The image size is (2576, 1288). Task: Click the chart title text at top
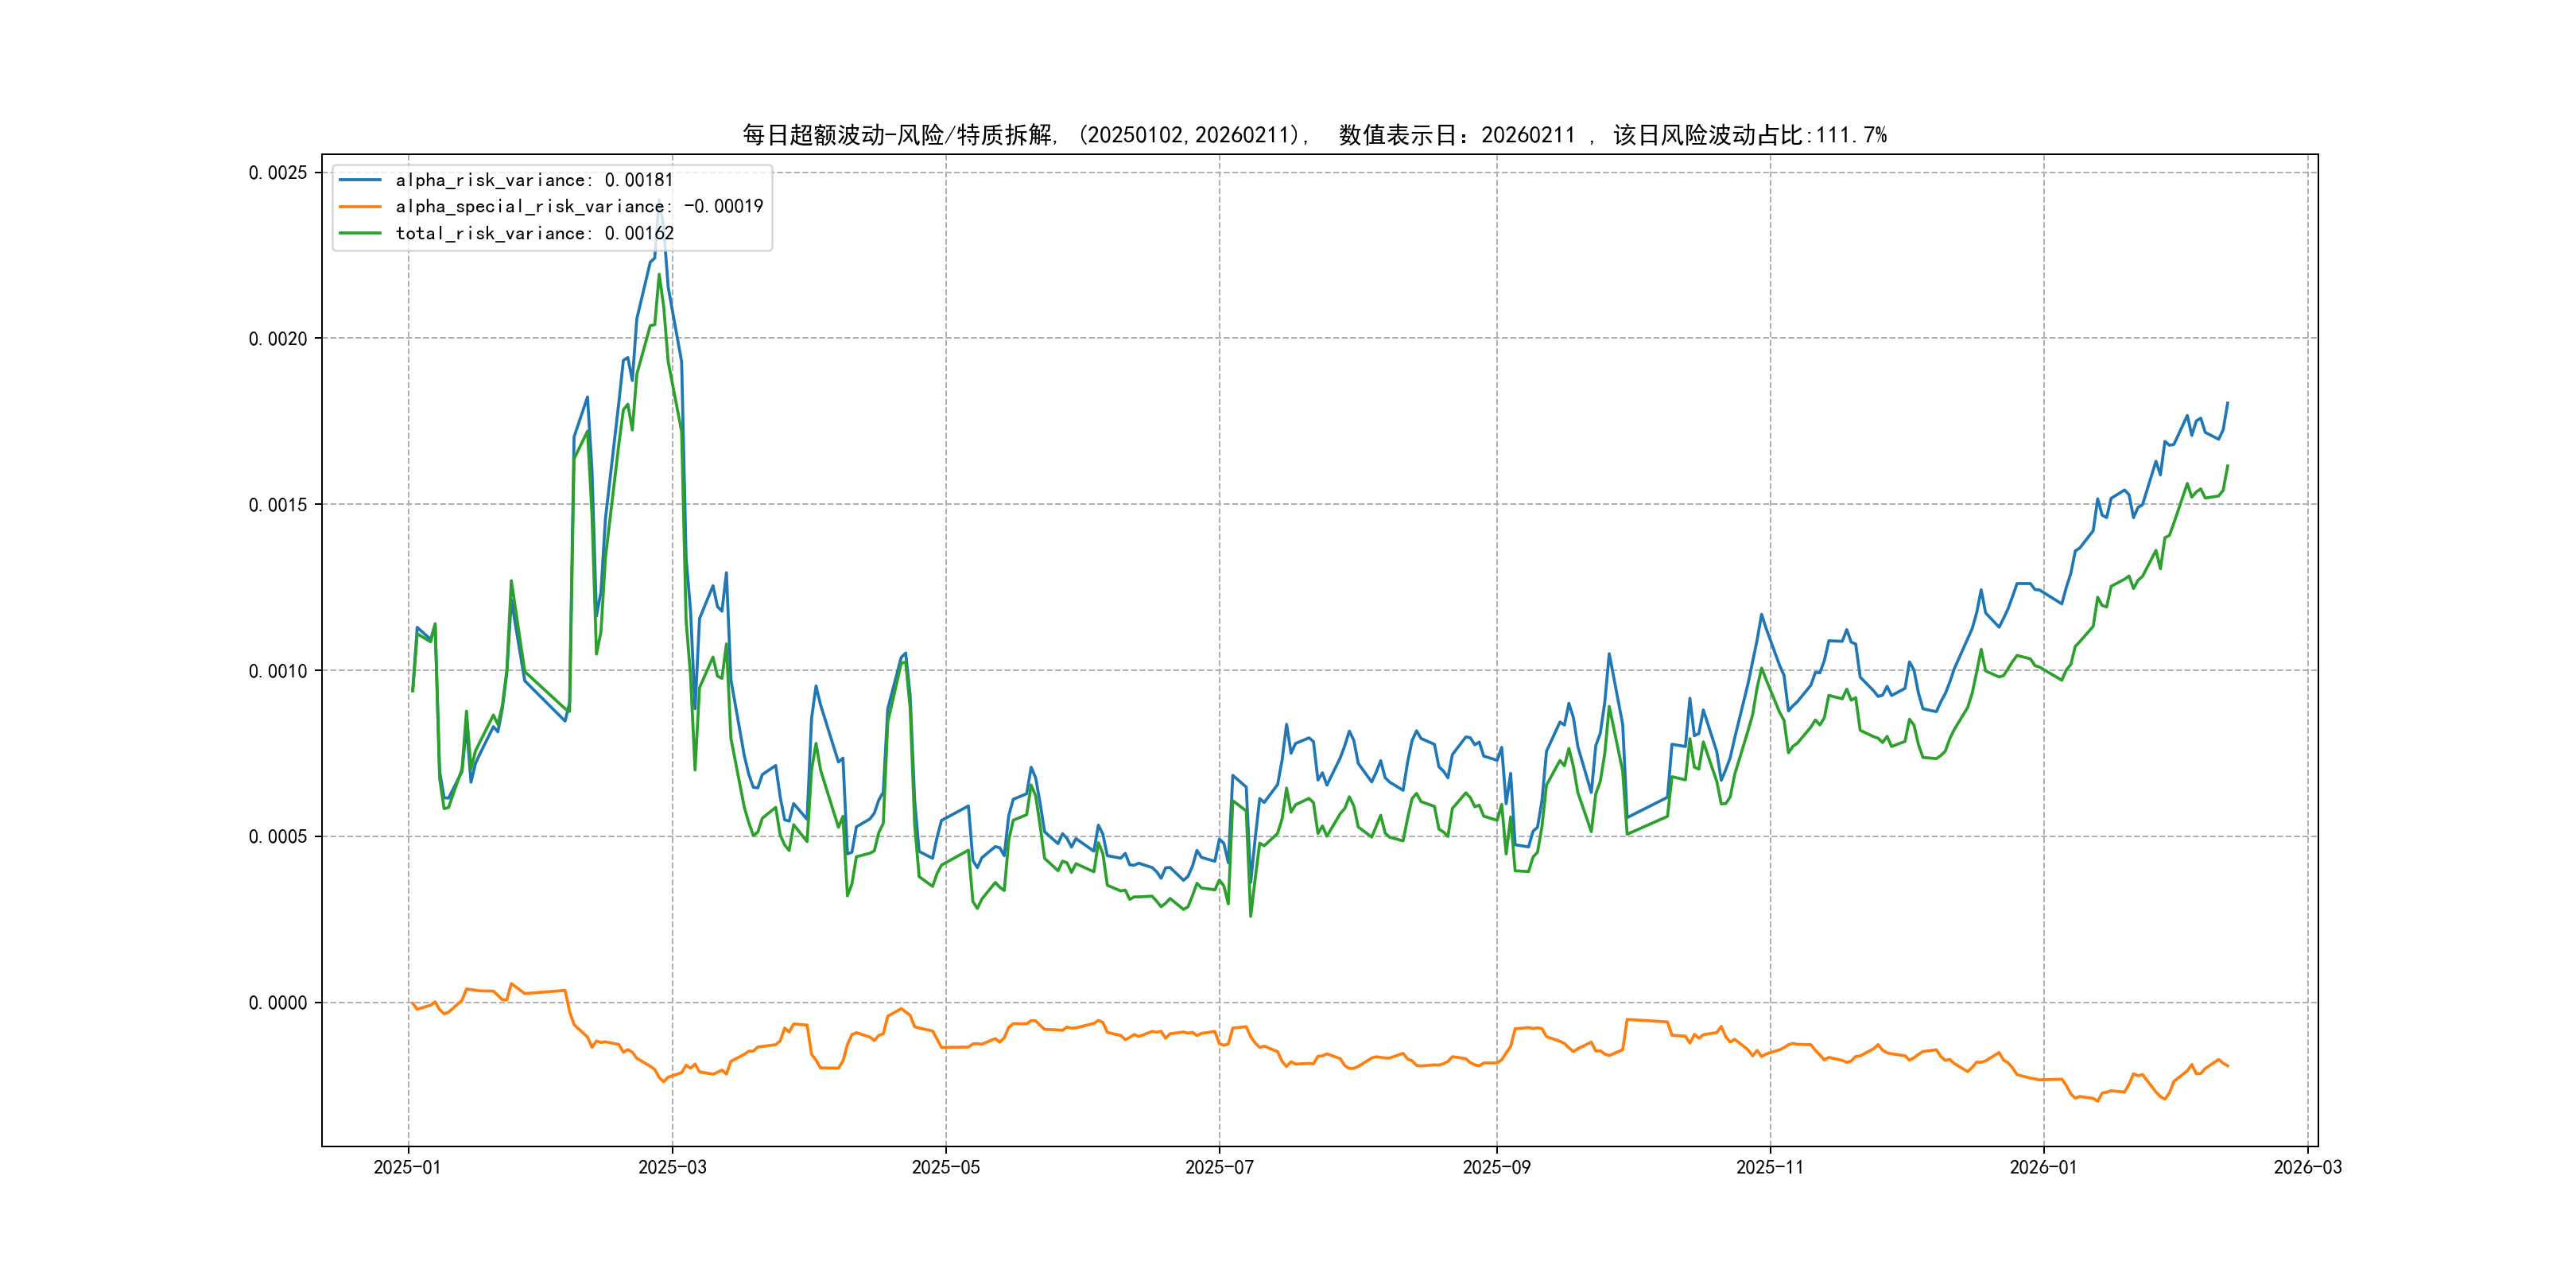(1314, 135)
